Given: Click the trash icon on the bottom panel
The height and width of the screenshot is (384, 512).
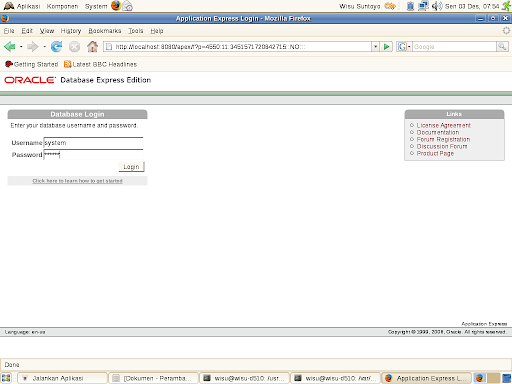Looking at the screenshot, I should [506, 378].
